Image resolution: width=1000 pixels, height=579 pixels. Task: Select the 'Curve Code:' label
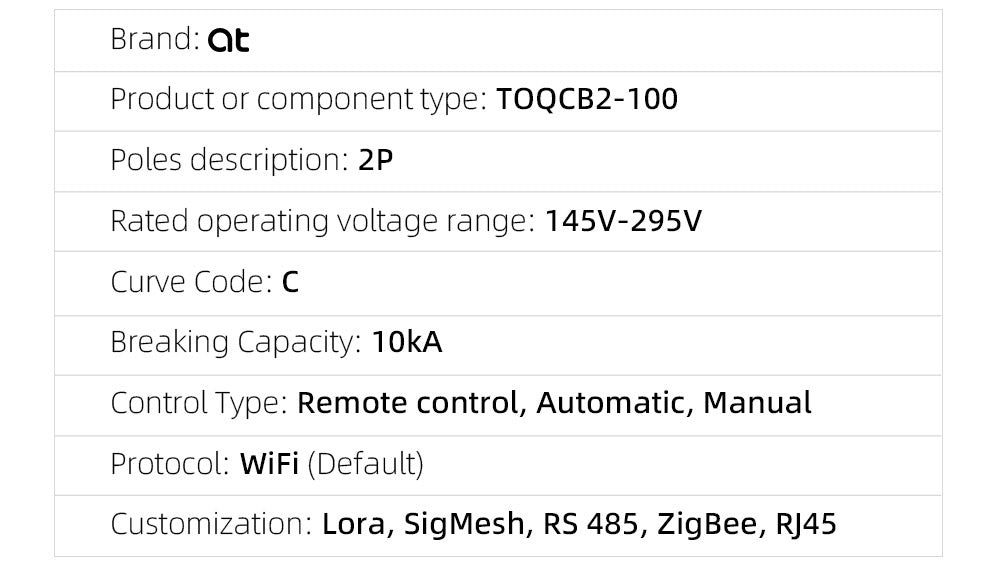[192, 282]
